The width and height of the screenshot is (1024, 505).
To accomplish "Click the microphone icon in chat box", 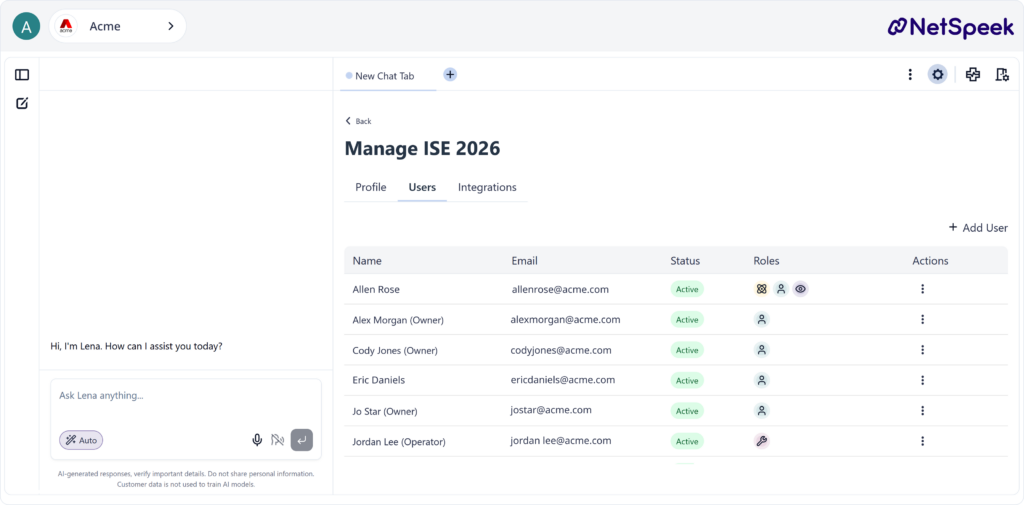I will [x=257, y=440].
